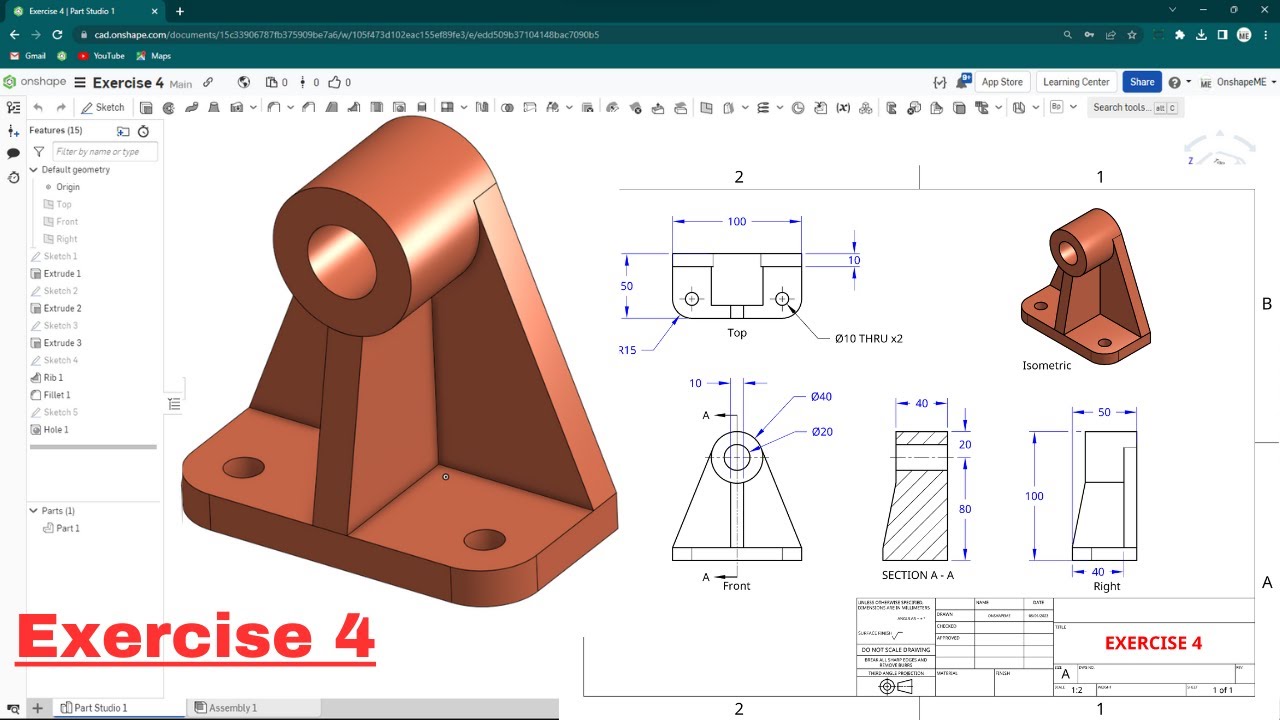The image size is (1280, 720).
Task: Open the Comments panel
Action: click(x=13, y=154)
